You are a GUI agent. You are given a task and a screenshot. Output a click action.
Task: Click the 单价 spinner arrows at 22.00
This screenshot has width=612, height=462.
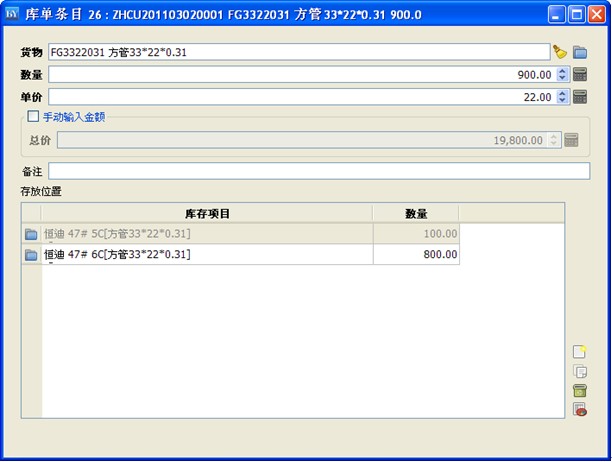coord(562,97)
